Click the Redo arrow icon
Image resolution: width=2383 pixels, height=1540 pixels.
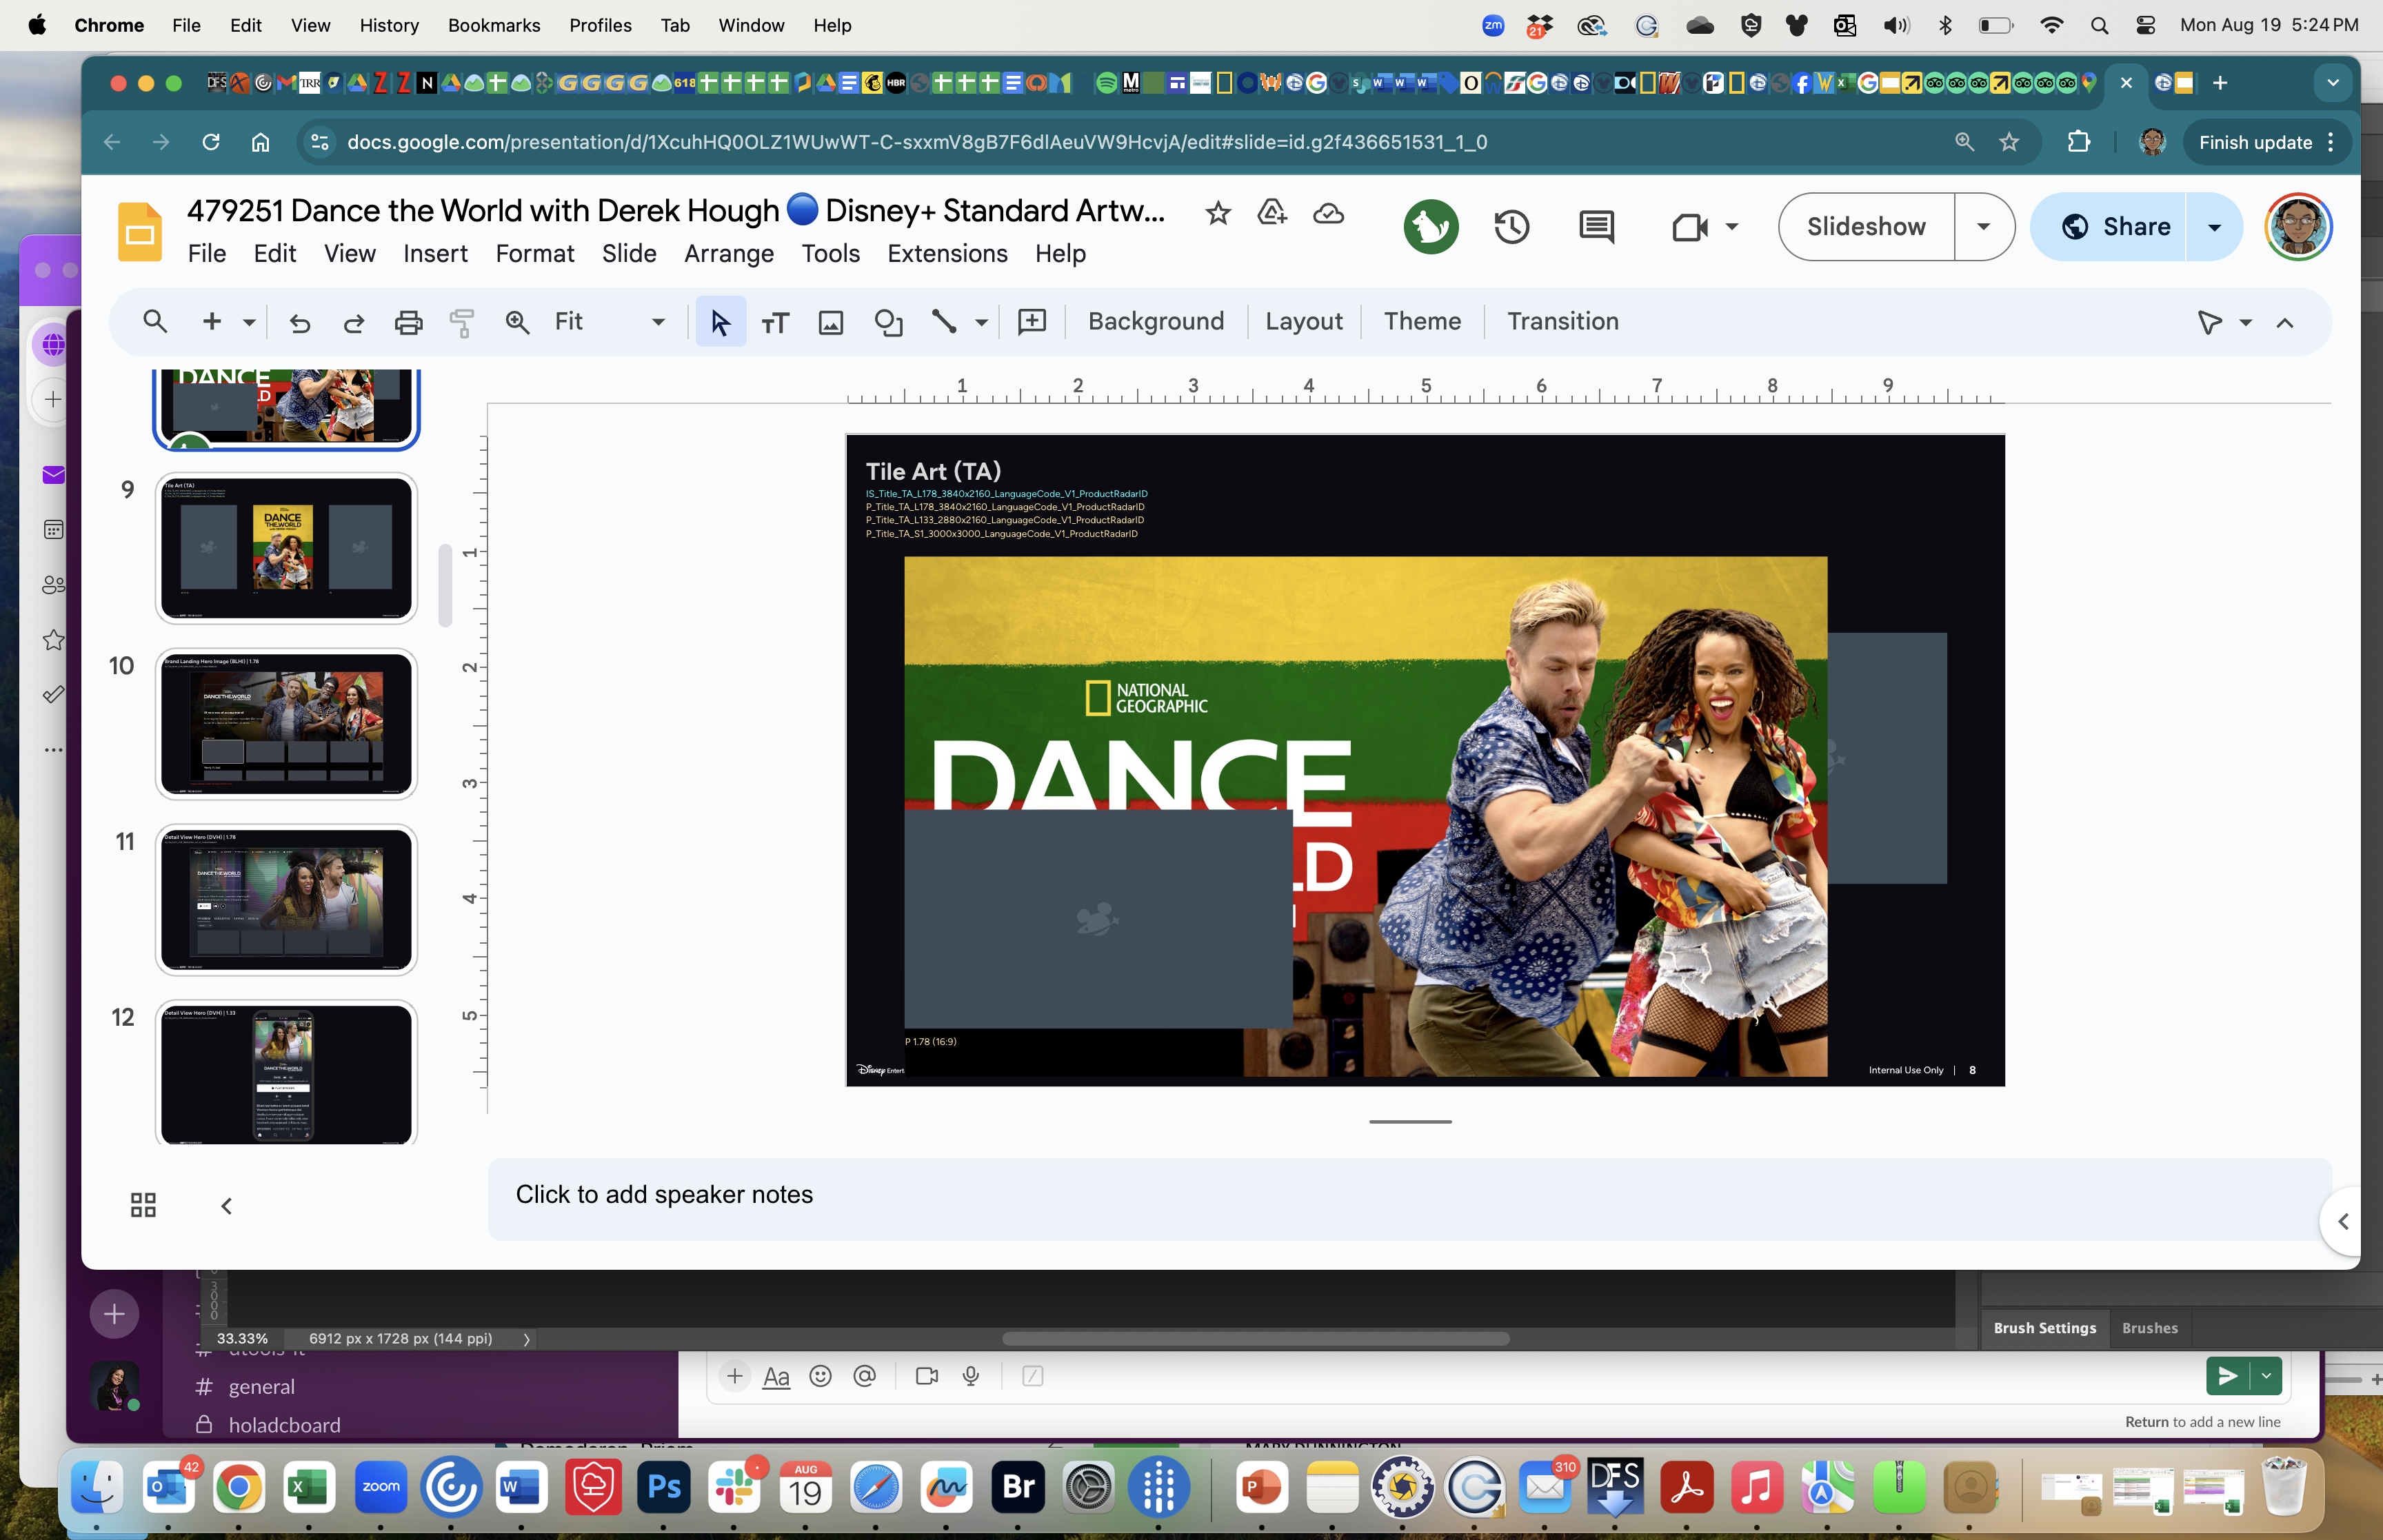point(354,322)
